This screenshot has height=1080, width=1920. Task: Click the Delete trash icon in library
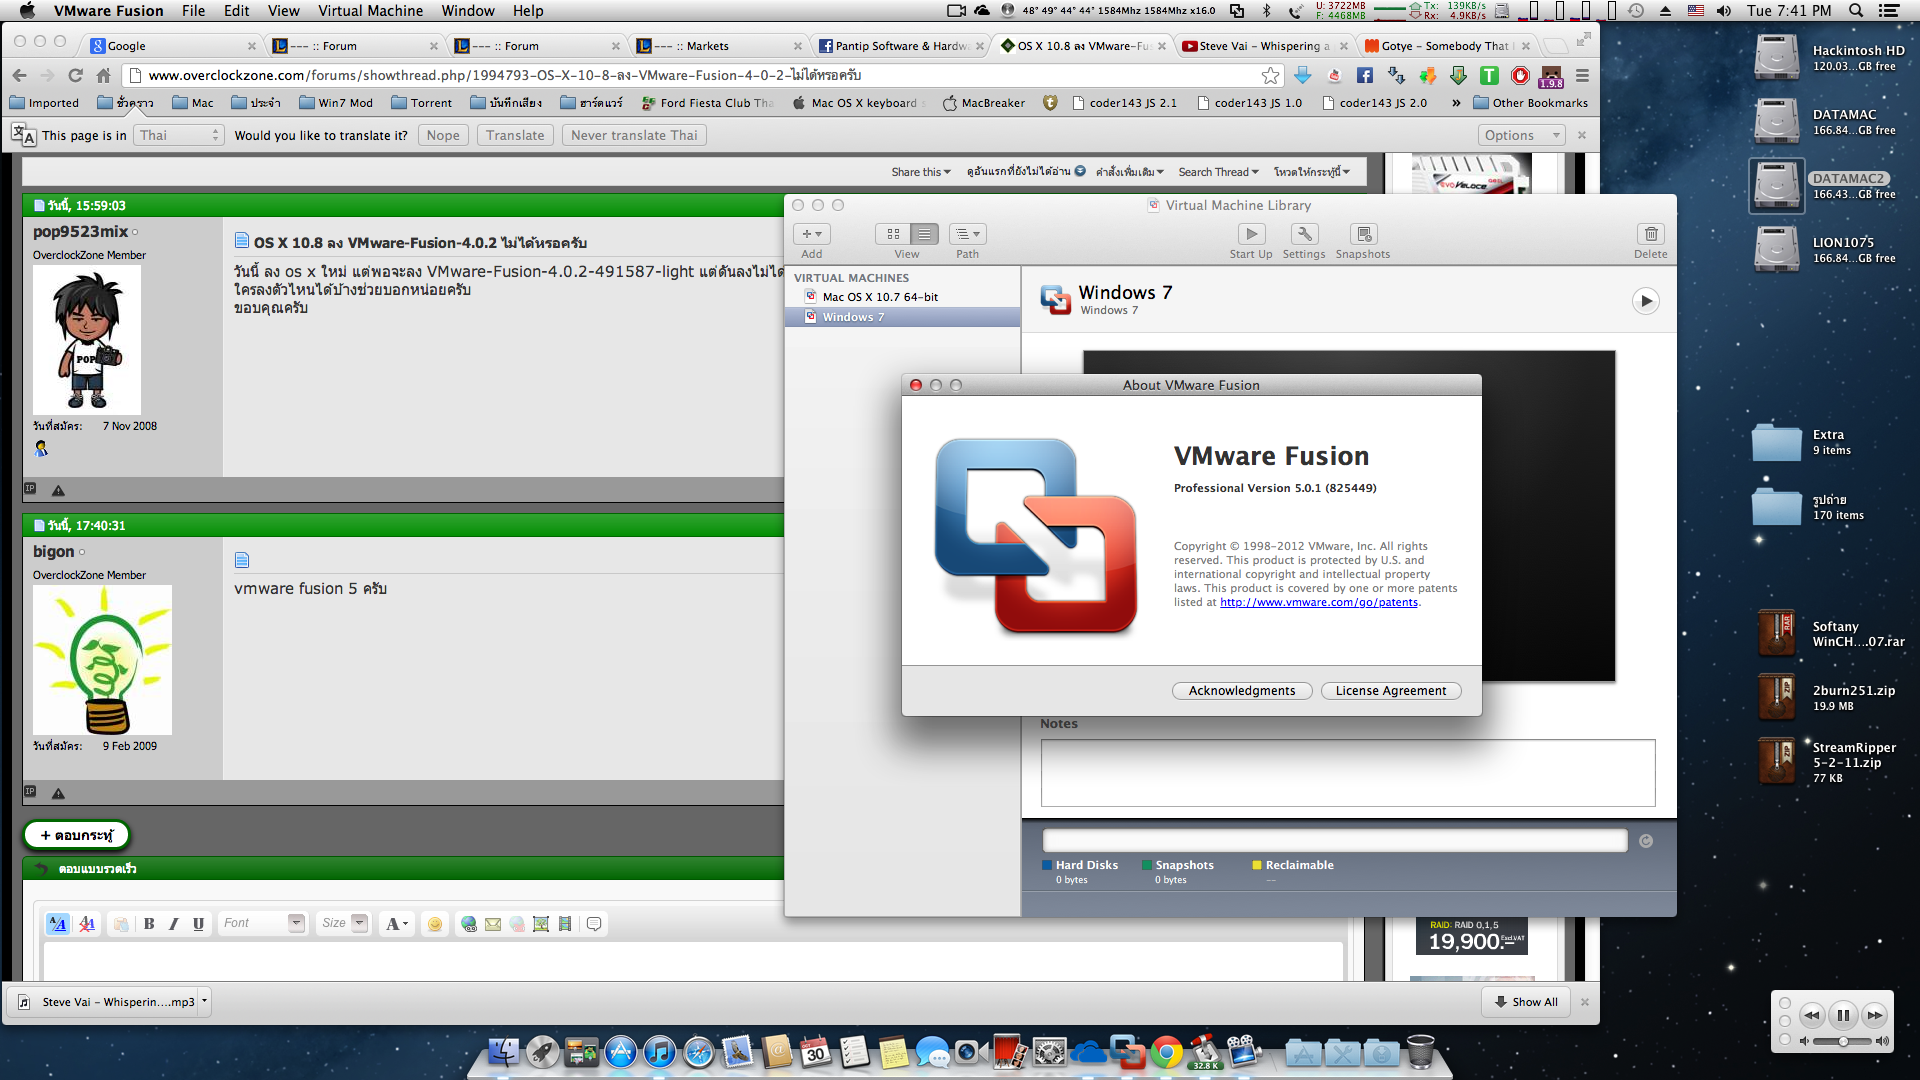tap(1650, 234)
